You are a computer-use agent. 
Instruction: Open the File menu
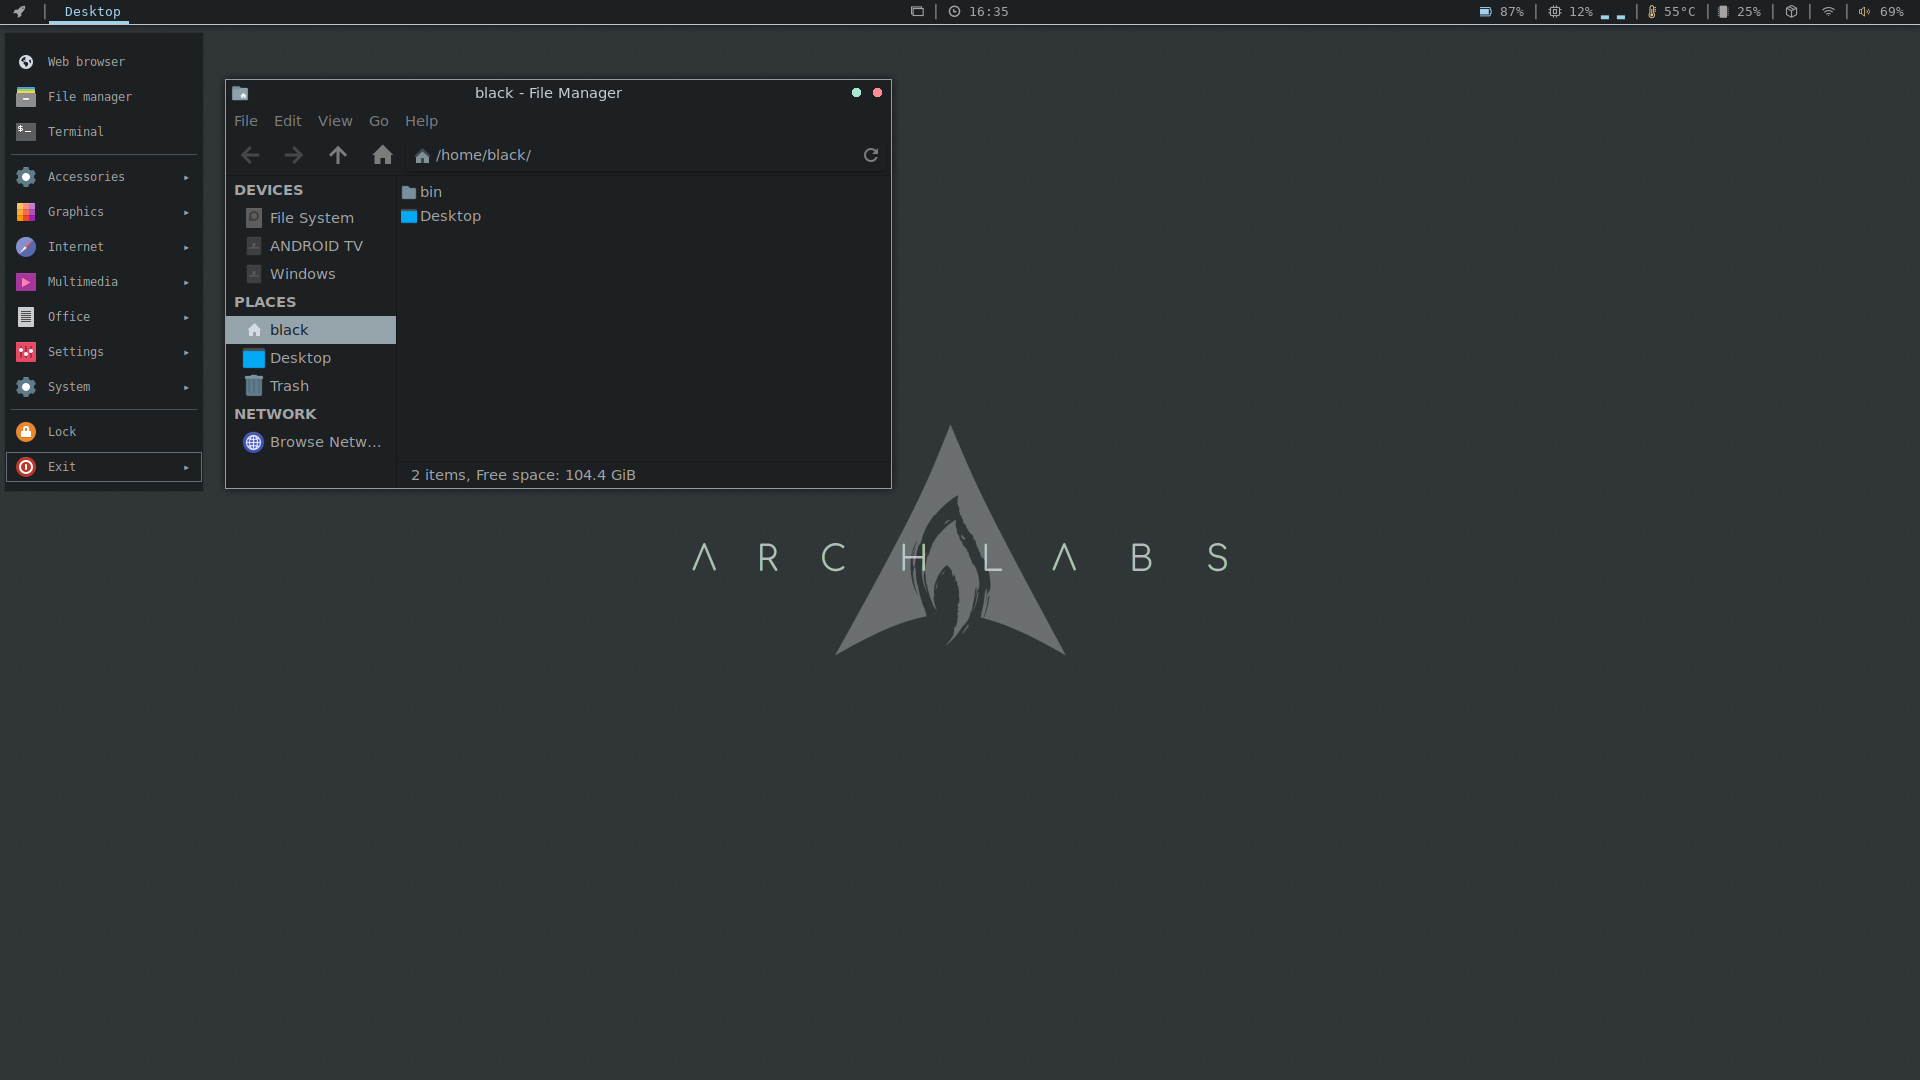click(x=246, y=121)
